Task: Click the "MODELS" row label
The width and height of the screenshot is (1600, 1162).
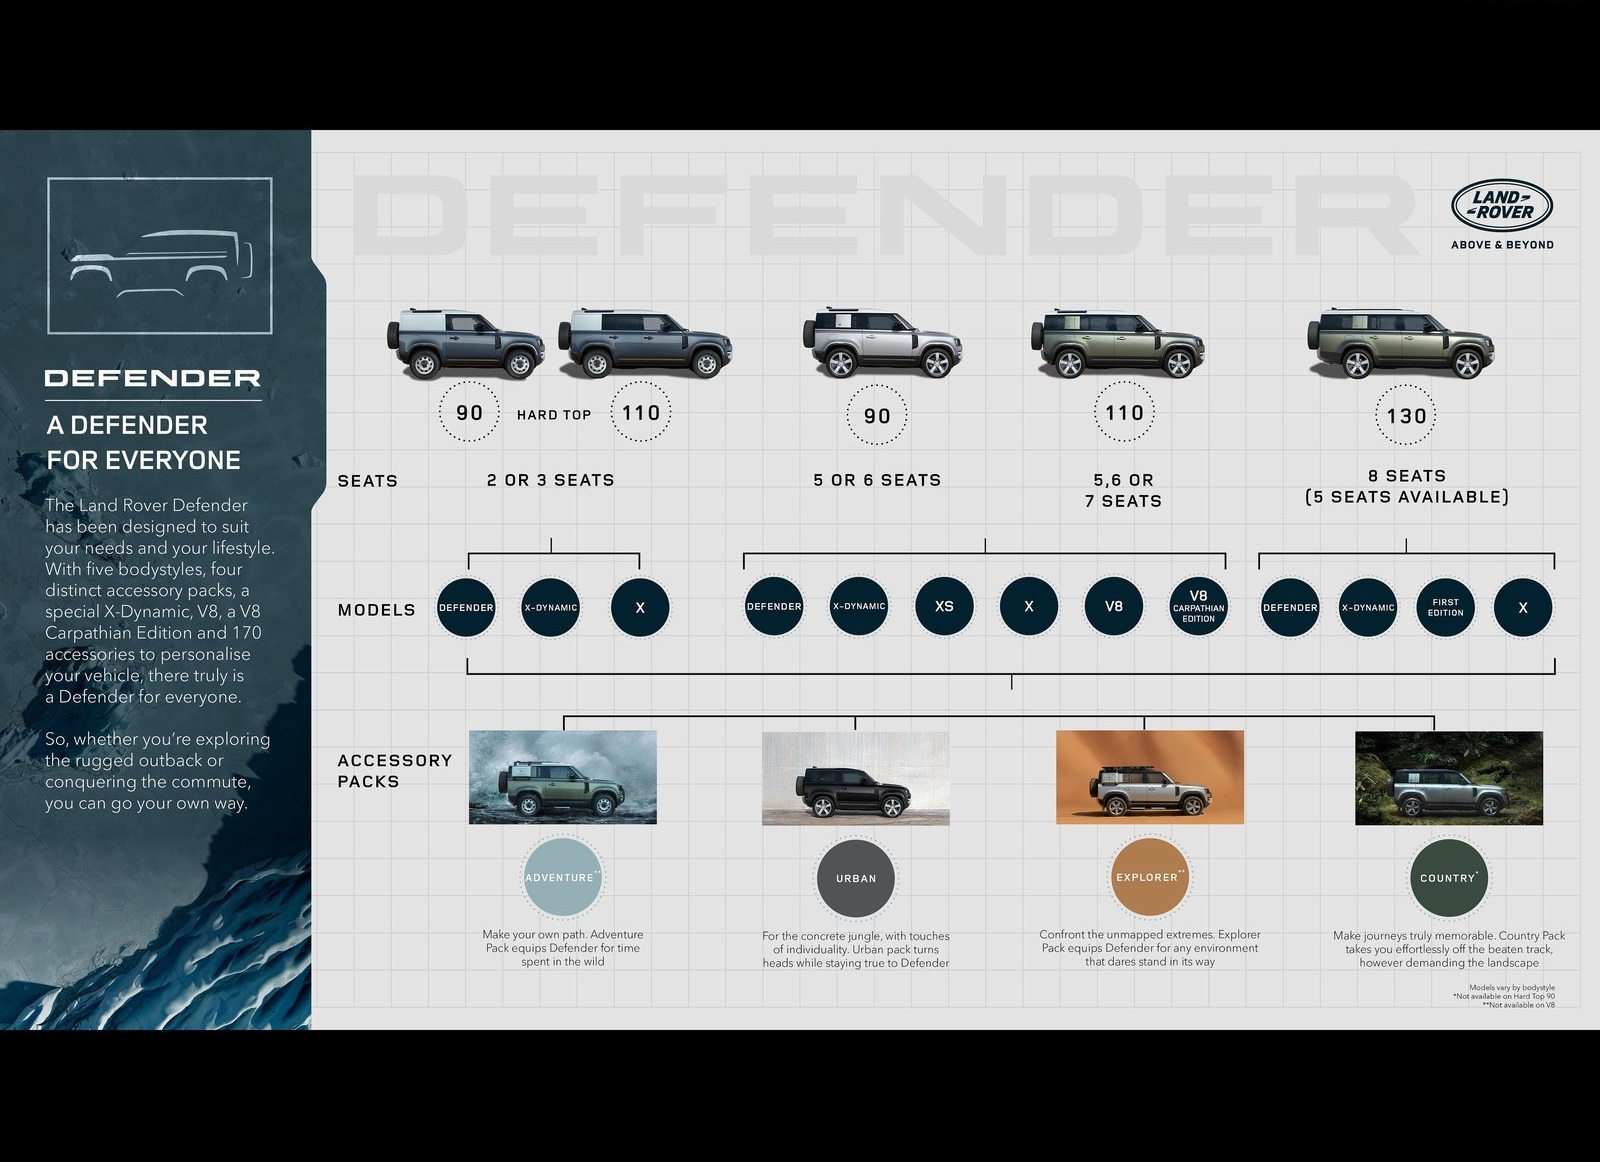Action: [x=377, y=610]
